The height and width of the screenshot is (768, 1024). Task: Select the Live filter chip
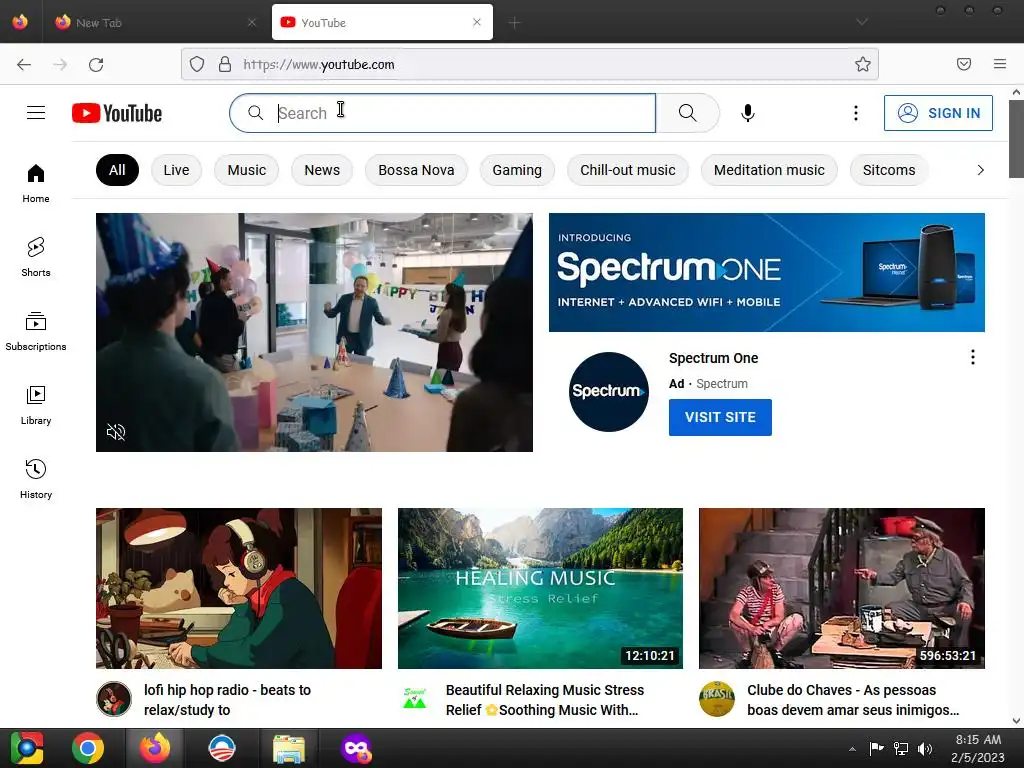pyautogui.click(x=176, y=170)
